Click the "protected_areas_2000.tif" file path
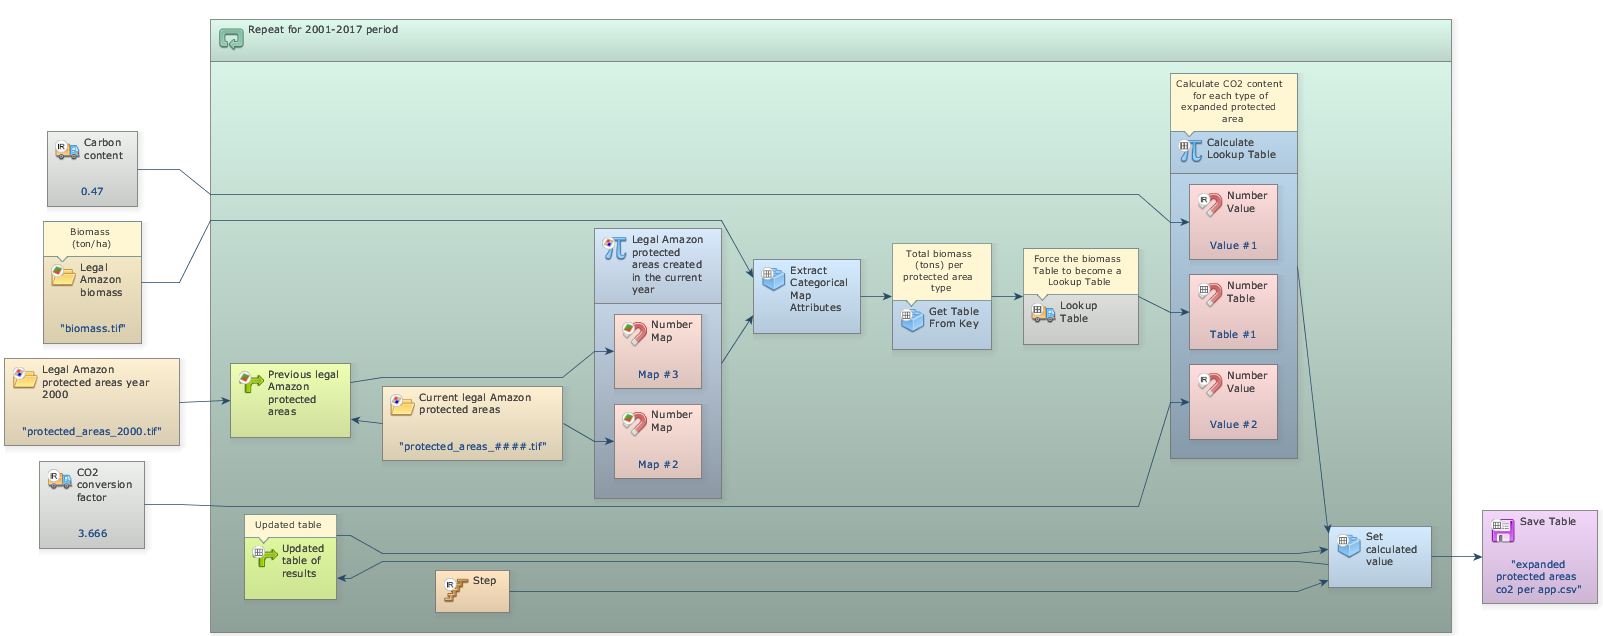This screenshot has width=1603, height=636. coord(91,432)
